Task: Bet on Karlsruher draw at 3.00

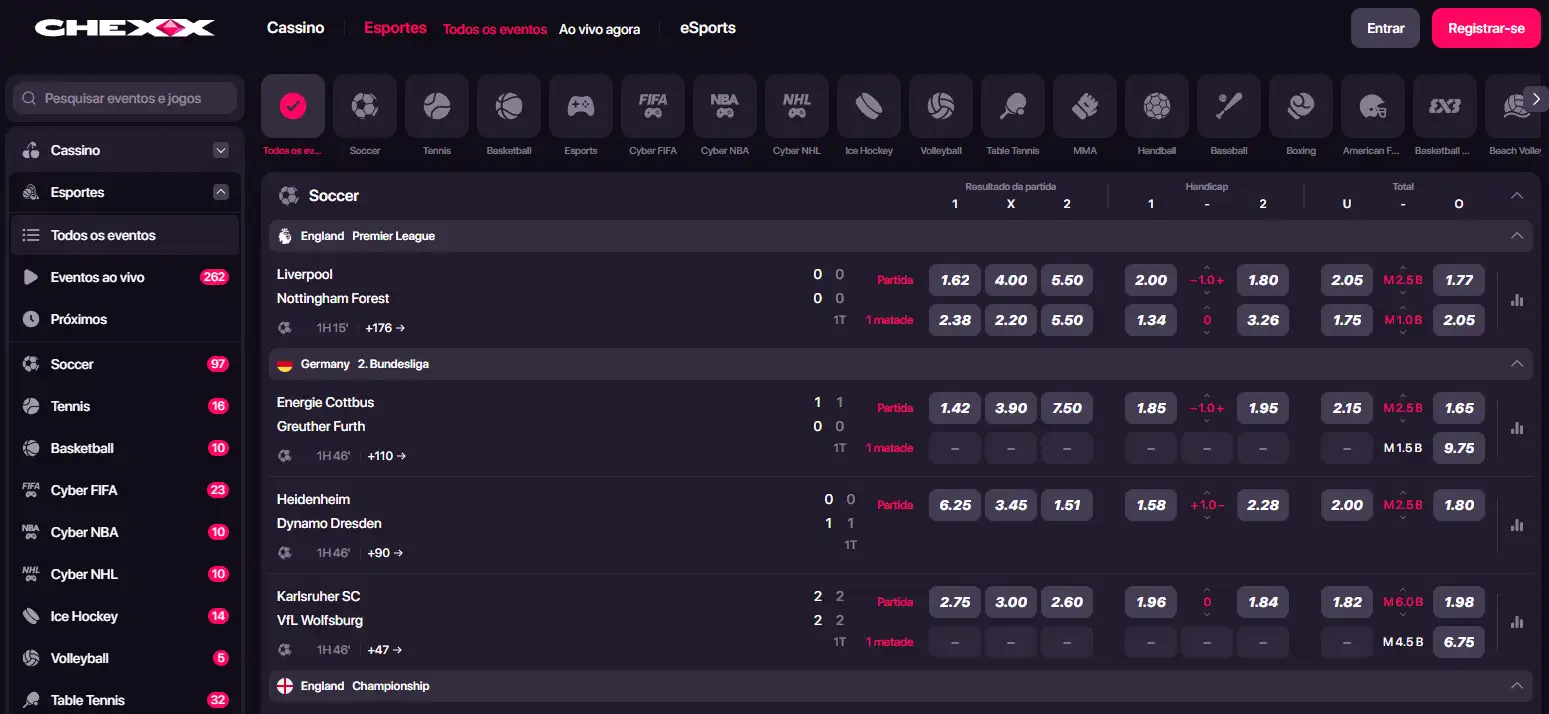Action: click(x=1011, y=602)
